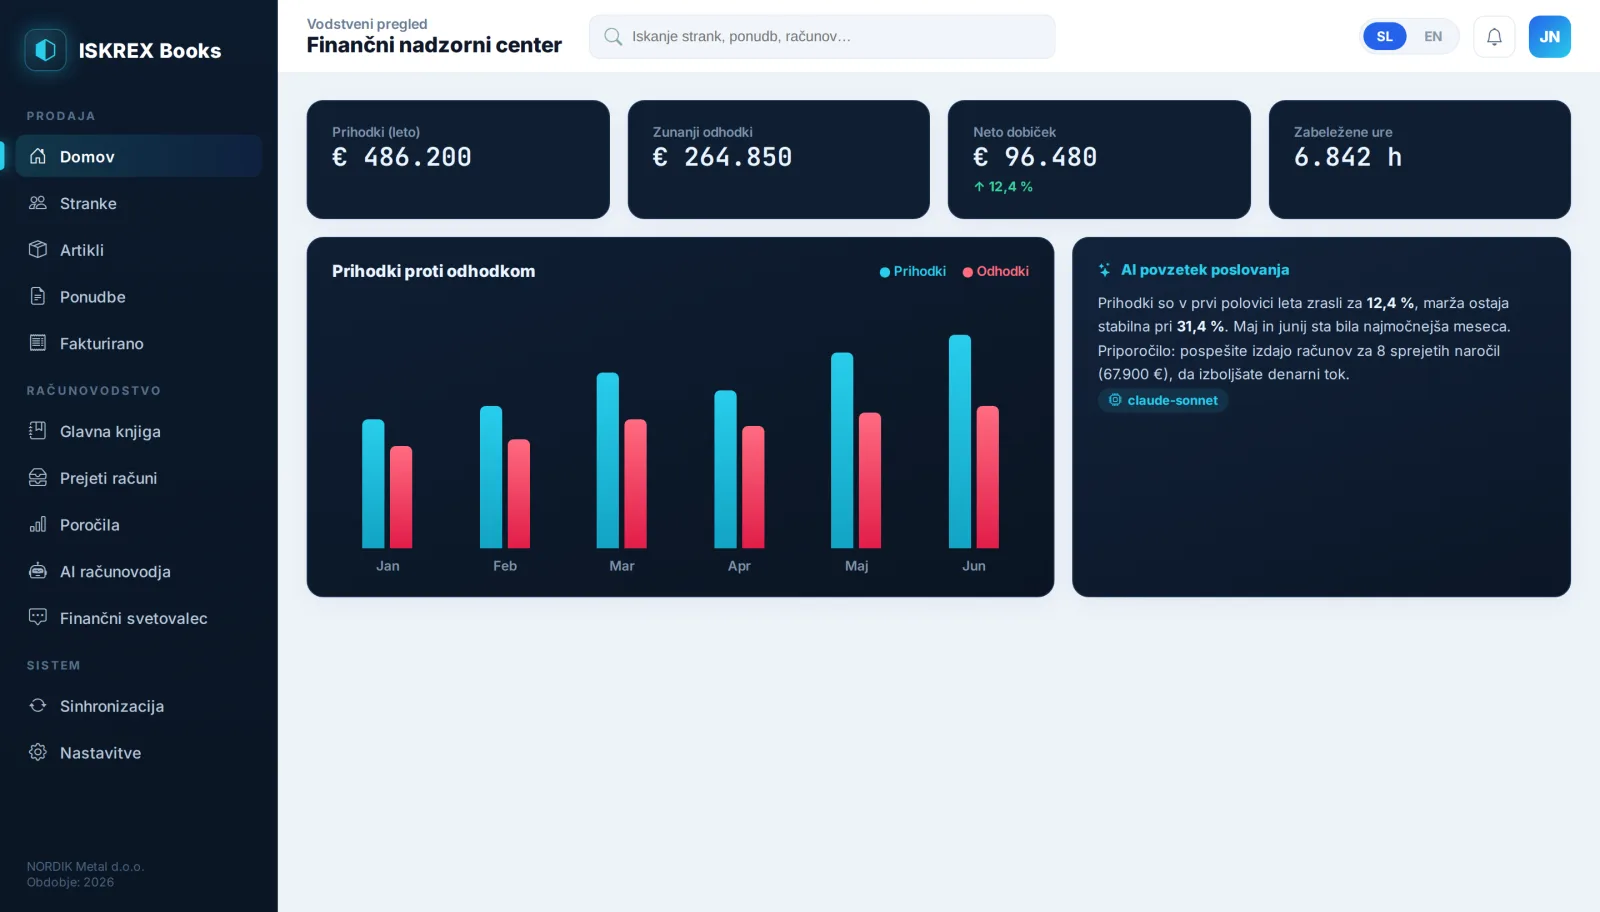Click the 'Maj' axis label

click(857, 566)
